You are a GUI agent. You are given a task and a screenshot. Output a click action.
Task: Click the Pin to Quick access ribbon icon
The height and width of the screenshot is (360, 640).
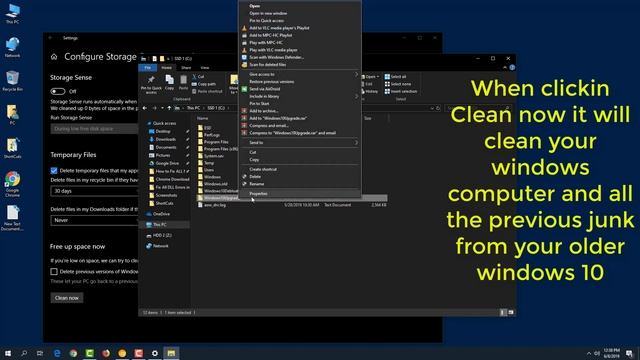click(151, 79)
